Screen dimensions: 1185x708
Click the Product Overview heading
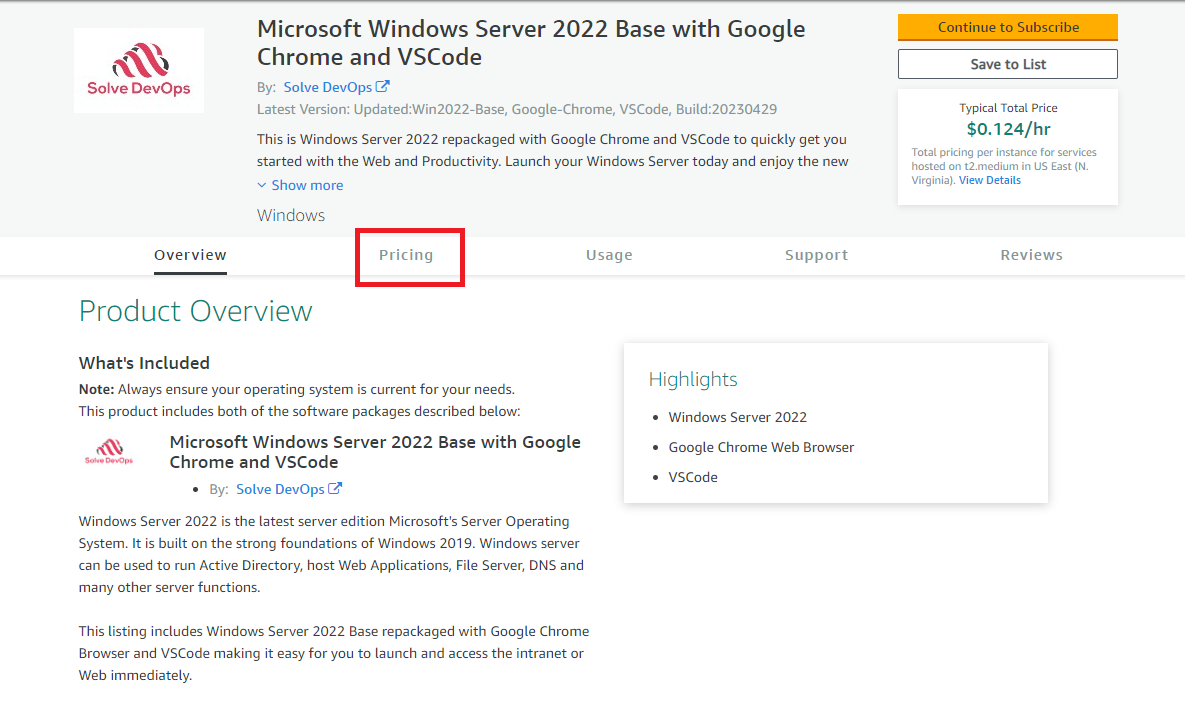[196, 311]
